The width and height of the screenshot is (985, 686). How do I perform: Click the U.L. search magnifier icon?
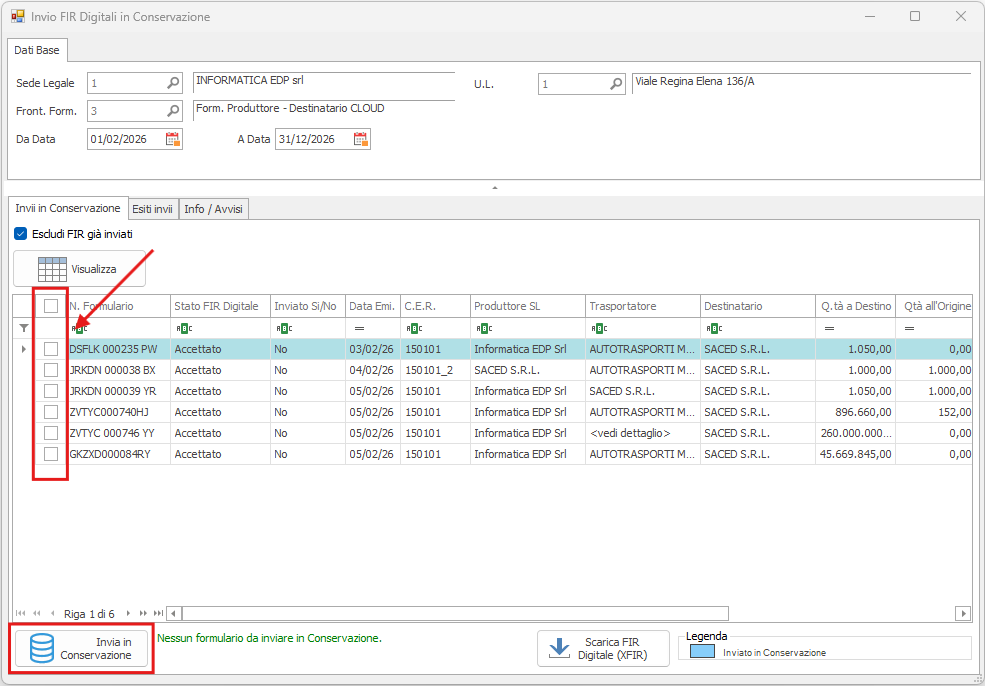coord(617,84)
